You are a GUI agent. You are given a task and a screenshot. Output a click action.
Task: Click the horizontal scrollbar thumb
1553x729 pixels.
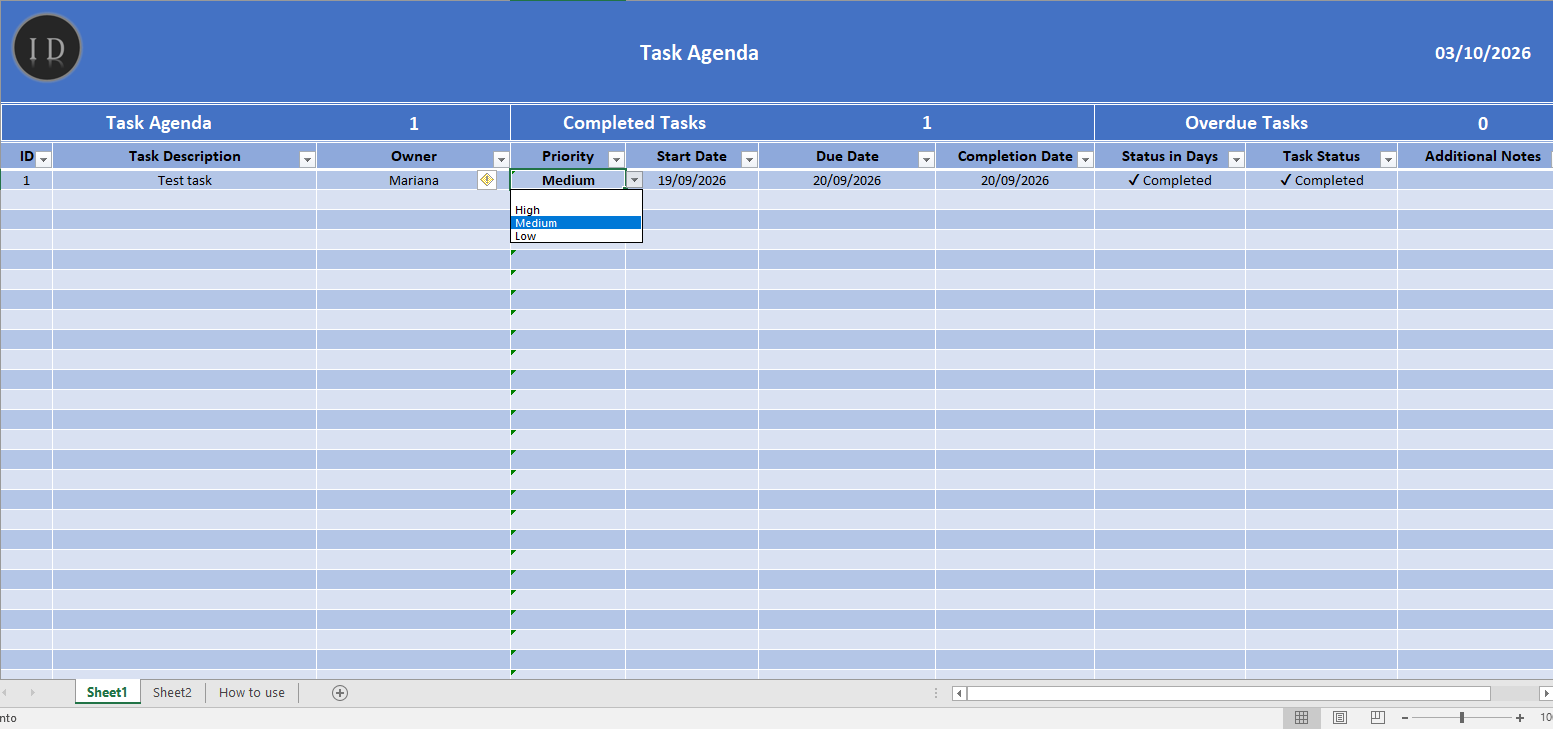tap(1229, 693)
